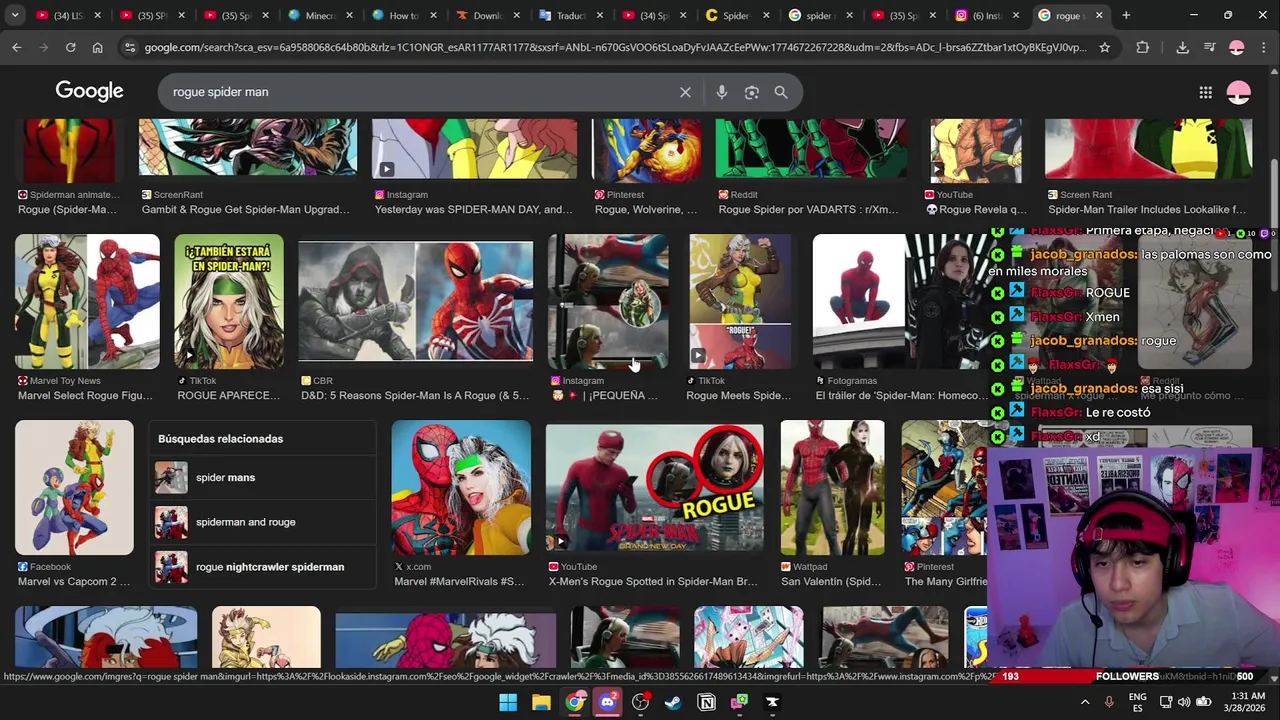The width and height of the screenshot is (1280, 720).
Task: Open Discord from the taskbar
Action: point(607,702)
